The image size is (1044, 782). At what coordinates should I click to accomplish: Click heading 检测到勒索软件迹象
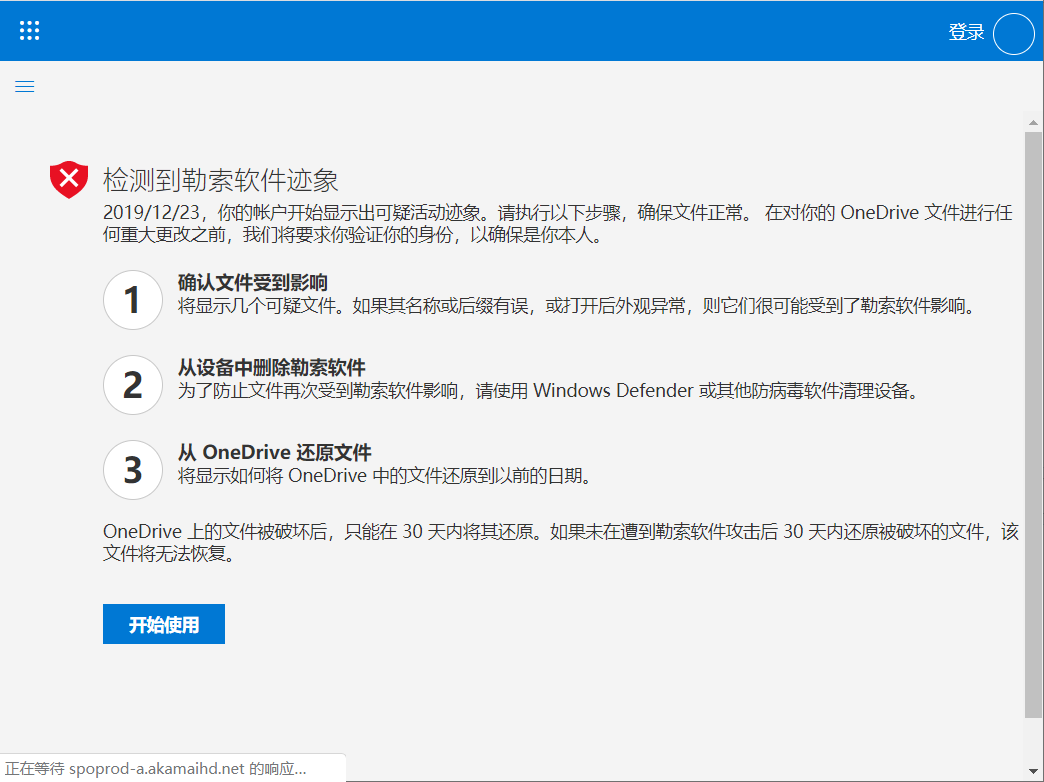(x=221, y=181)
